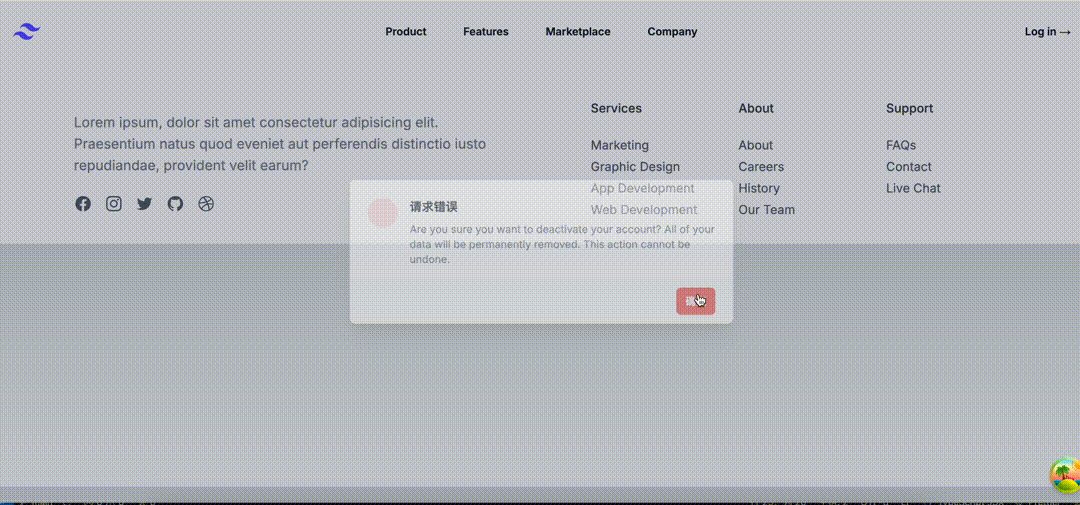Click the Tailwind wave logo
The image size is (1080, 505).
26,32
